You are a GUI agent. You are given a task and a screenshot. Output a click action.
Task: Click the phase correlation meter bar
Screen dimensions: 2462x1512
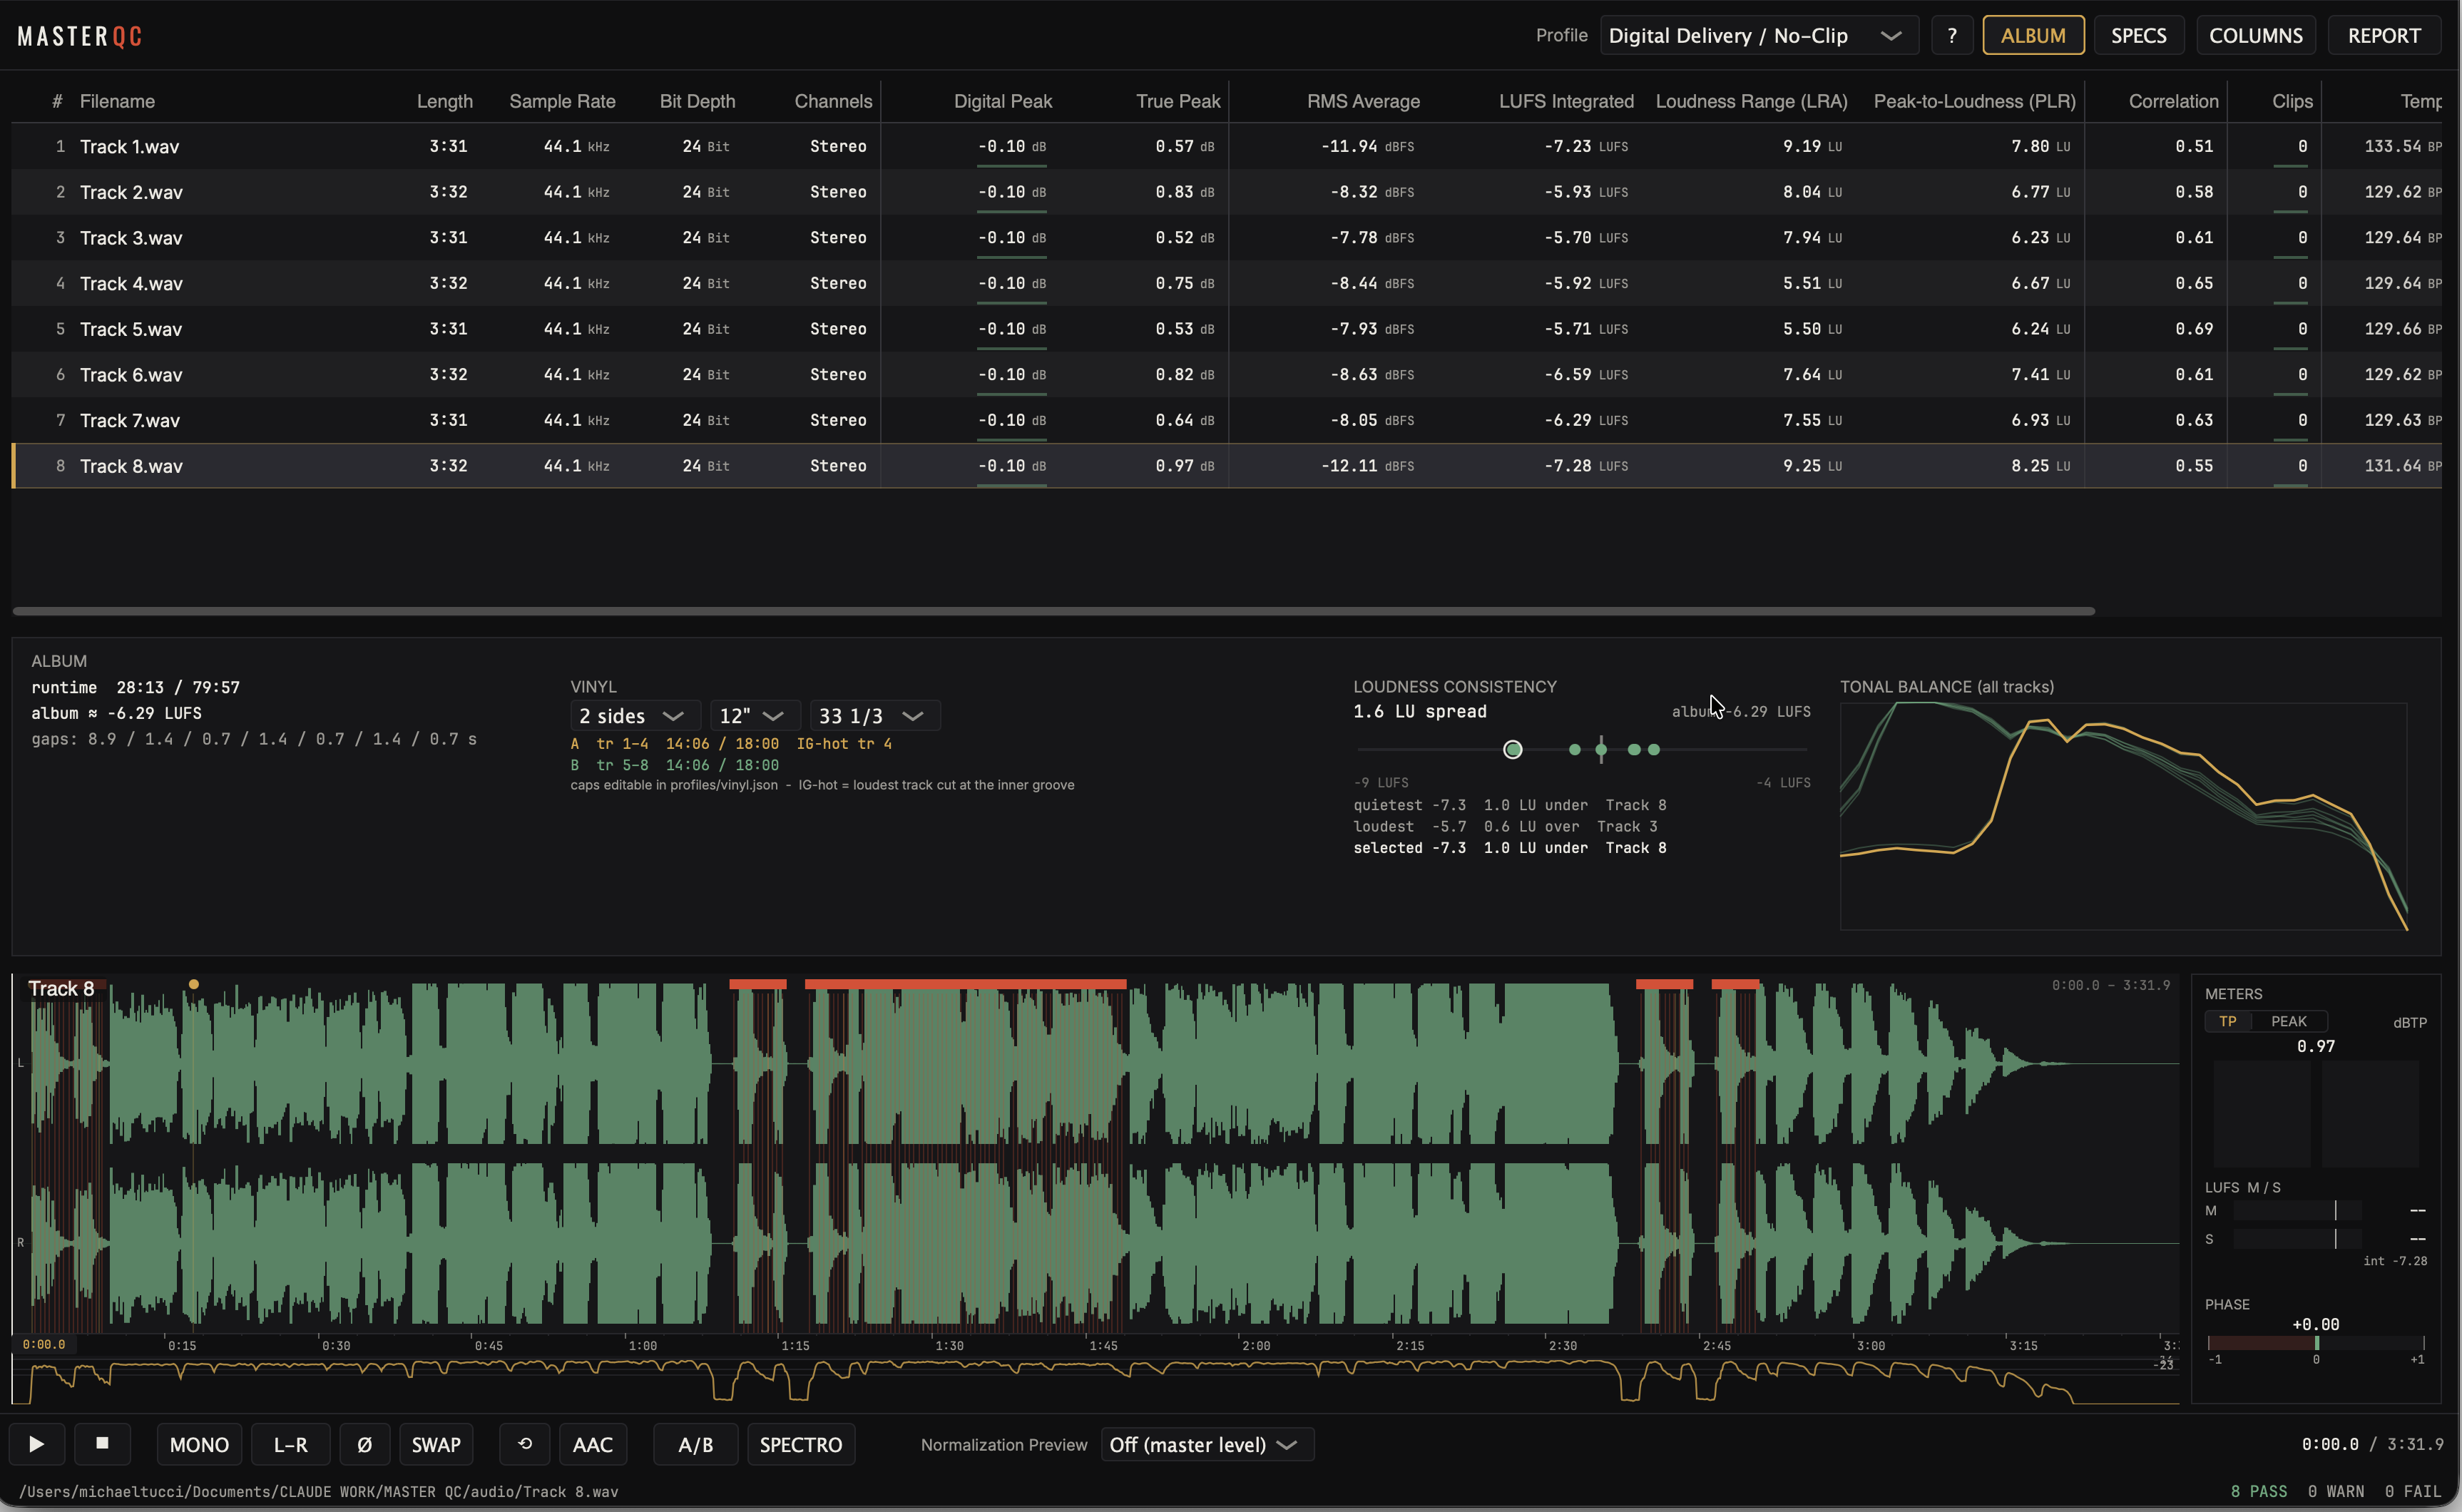2316,1343
